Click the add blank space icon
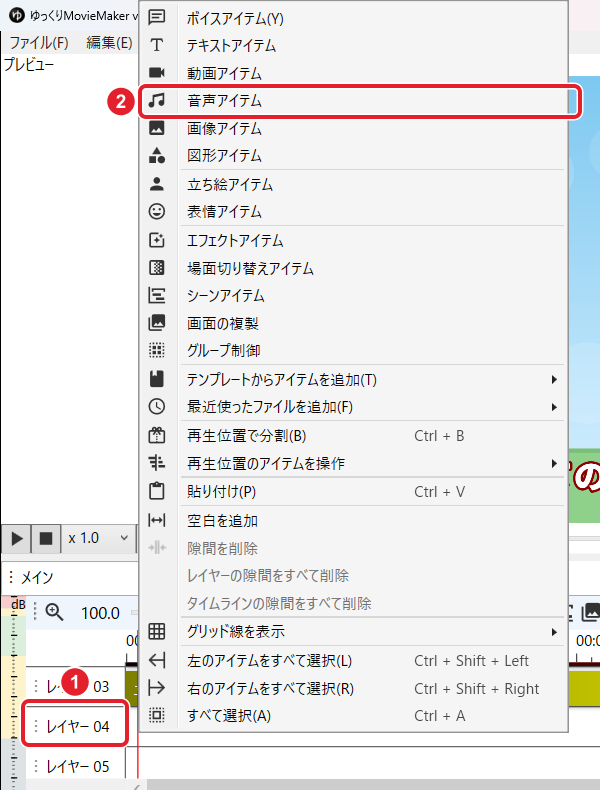Viewport: 600px width, 790px height. click(x=157, y=520)
